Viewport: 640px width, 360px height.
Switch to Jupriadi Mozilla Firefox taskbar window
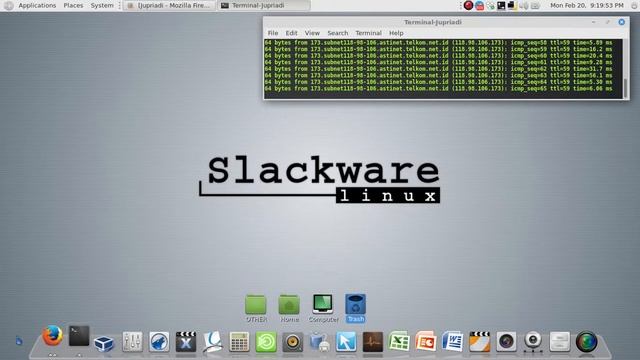169,6
